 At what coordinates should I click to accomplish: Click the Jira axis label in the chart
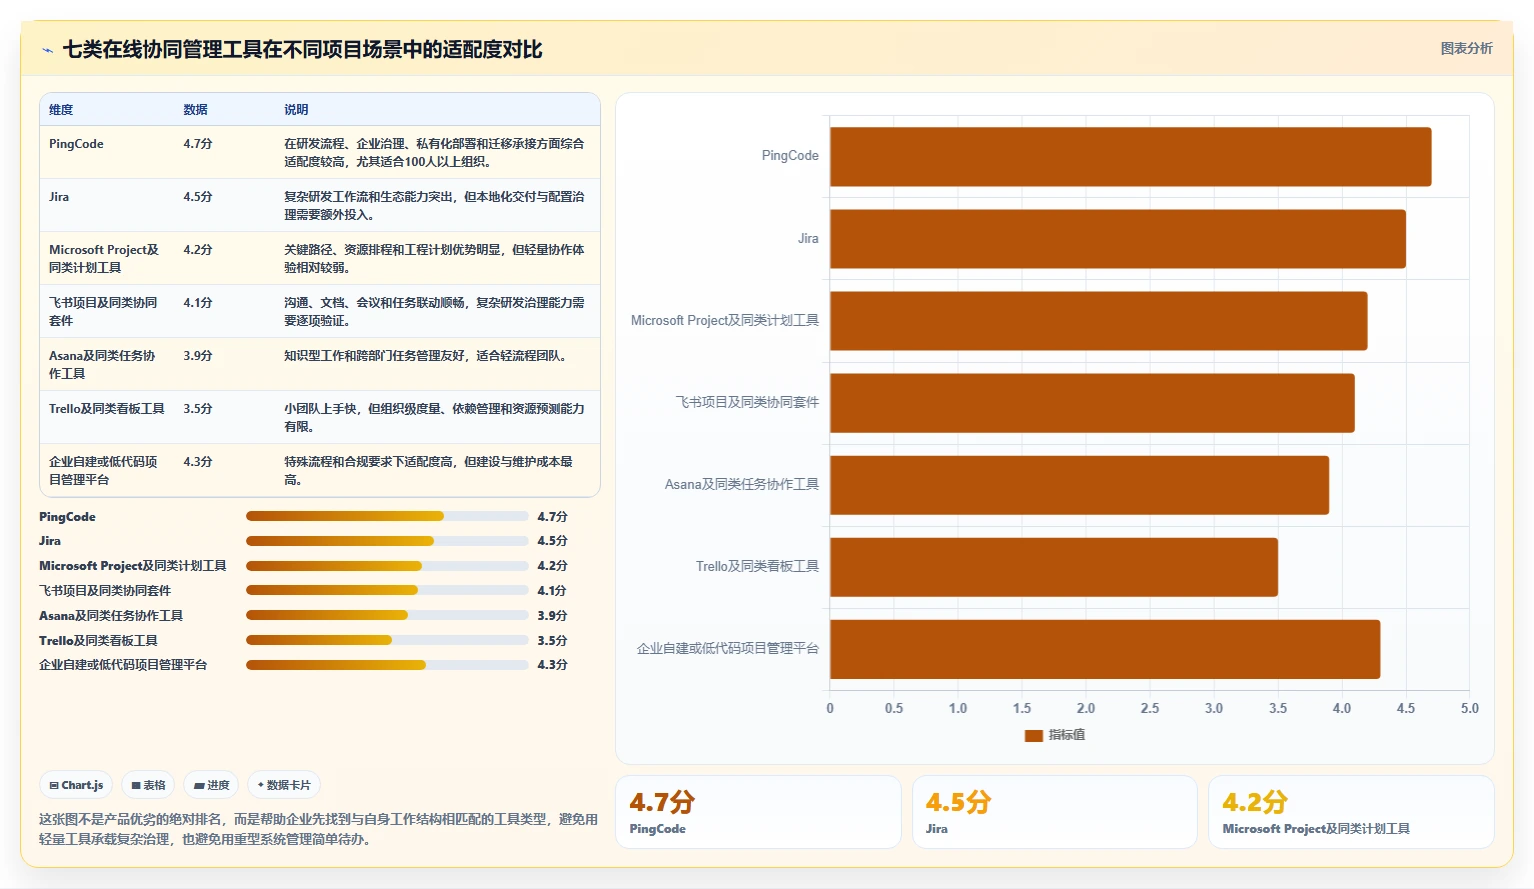click(808, 239)
